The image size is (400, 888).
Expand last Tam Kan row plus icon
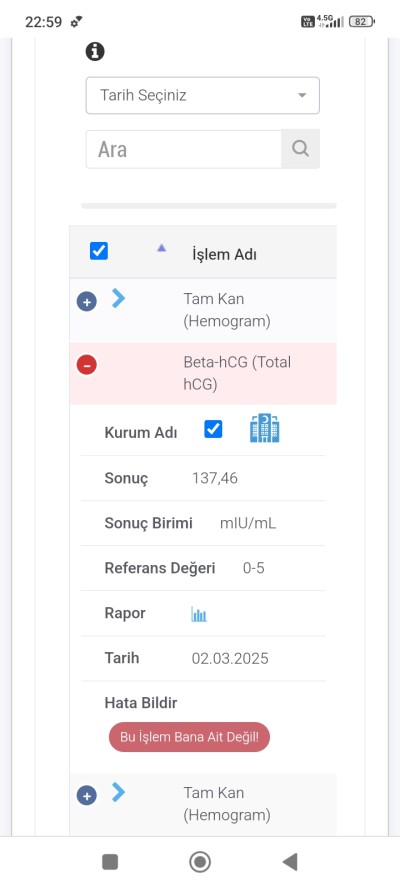(x=87, y=796)
